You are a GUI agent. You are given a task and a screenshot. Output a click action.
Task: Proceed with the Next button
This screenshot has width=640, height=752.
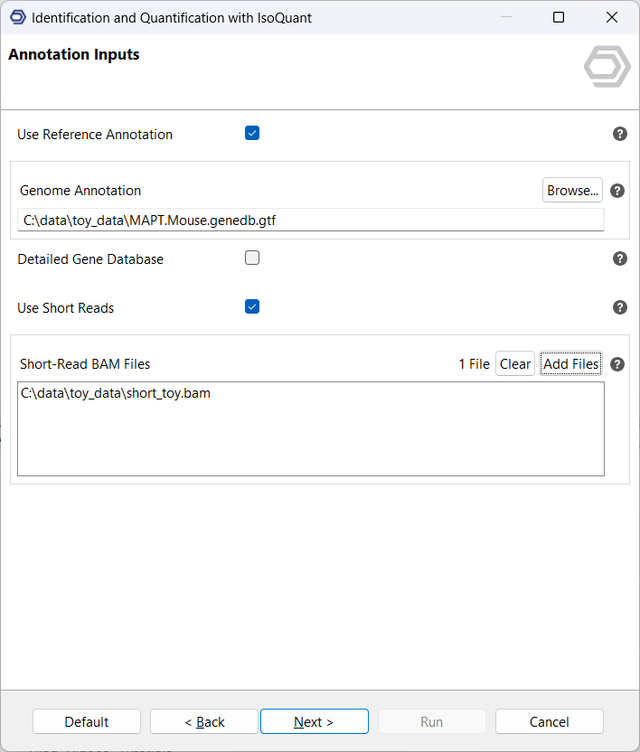pyautogui.click(x=314, y=722)
